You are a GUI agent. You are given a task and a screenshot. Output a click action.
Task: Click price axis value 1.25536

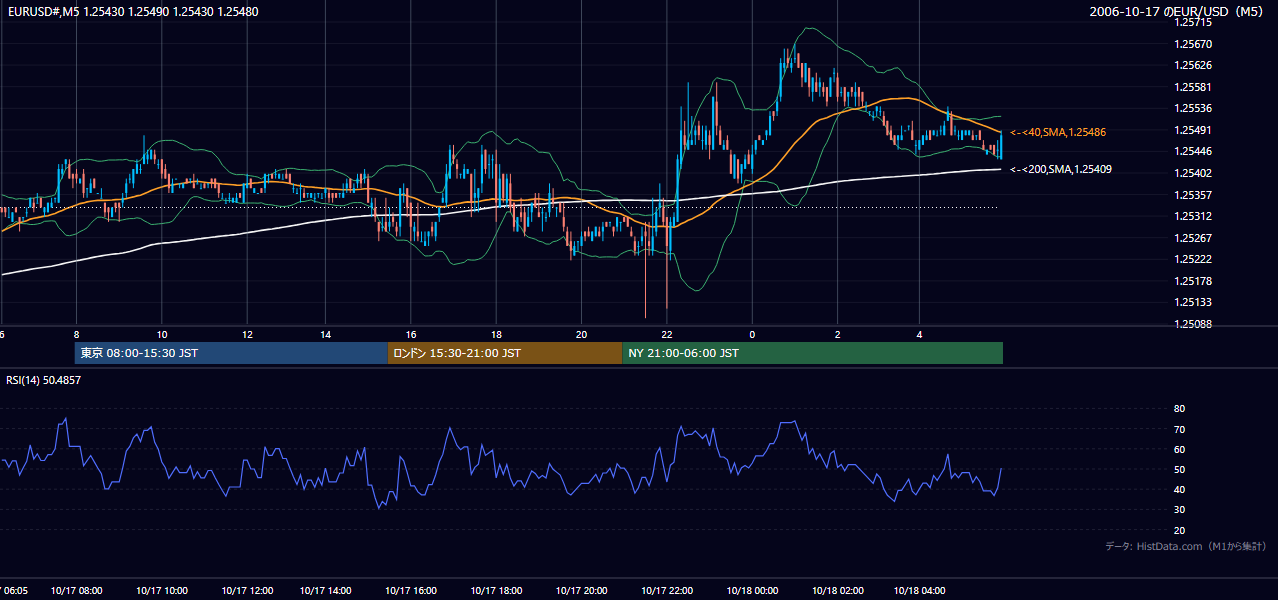[1193, 108]
